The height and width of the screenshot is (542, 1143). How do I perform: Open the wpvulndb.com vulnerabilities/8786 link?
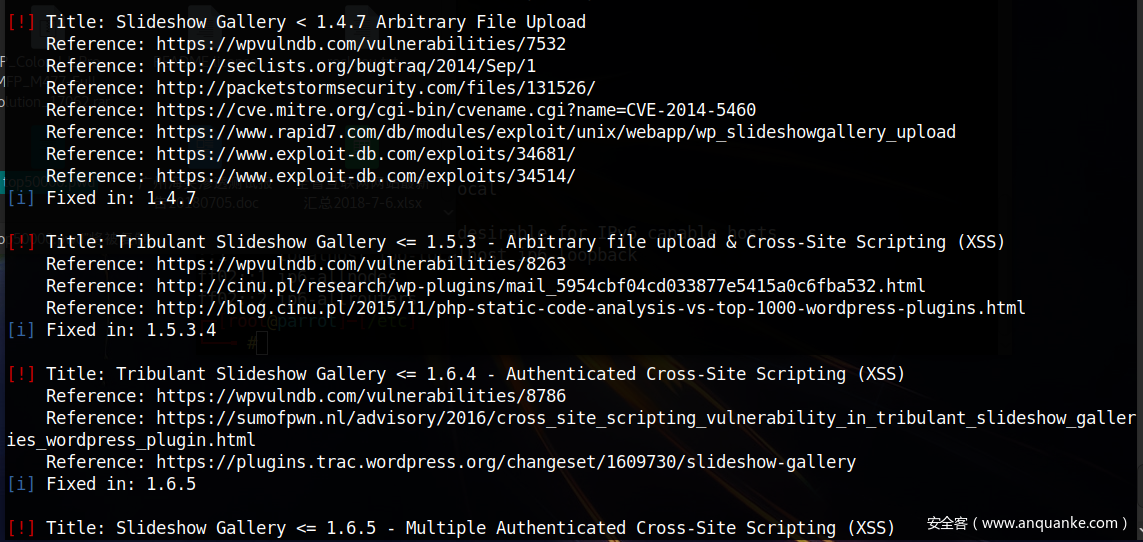coord(361,396)
